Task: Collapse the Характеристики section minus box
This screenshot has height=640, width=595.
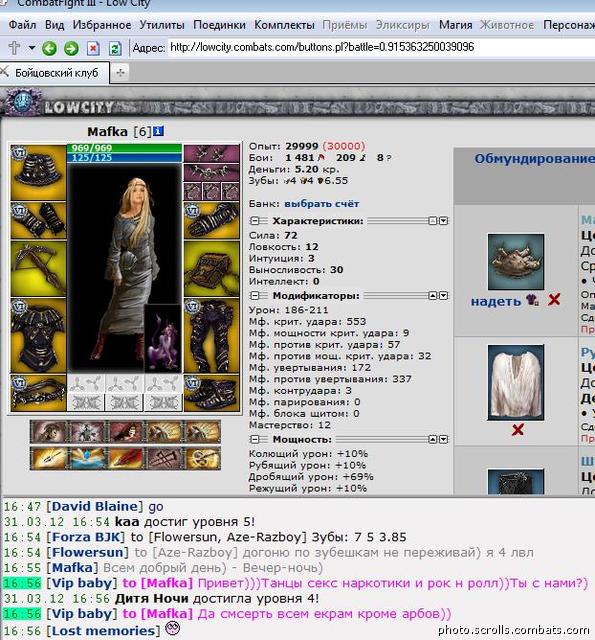Action: 255,221
